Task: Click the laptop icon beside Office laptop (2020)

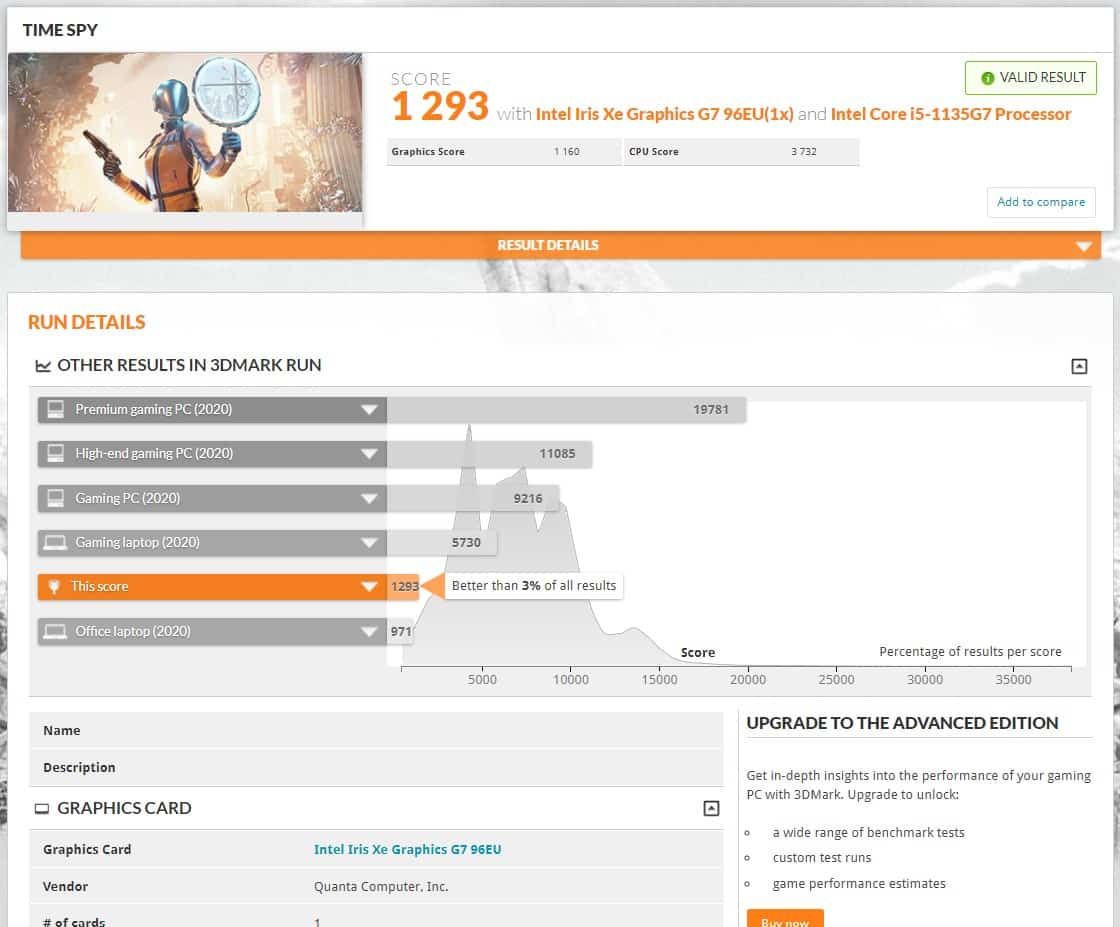Action: [x=56, y=631]
